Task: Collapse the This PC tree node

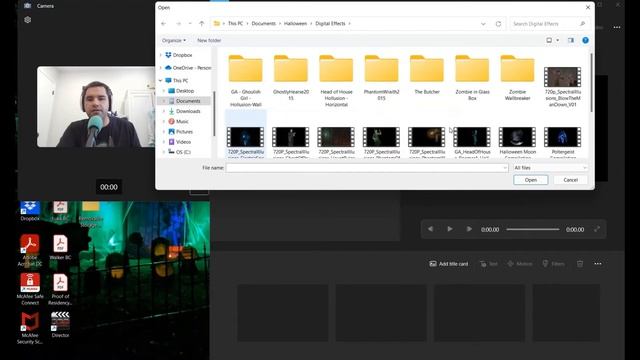Action: coord(160,80)
